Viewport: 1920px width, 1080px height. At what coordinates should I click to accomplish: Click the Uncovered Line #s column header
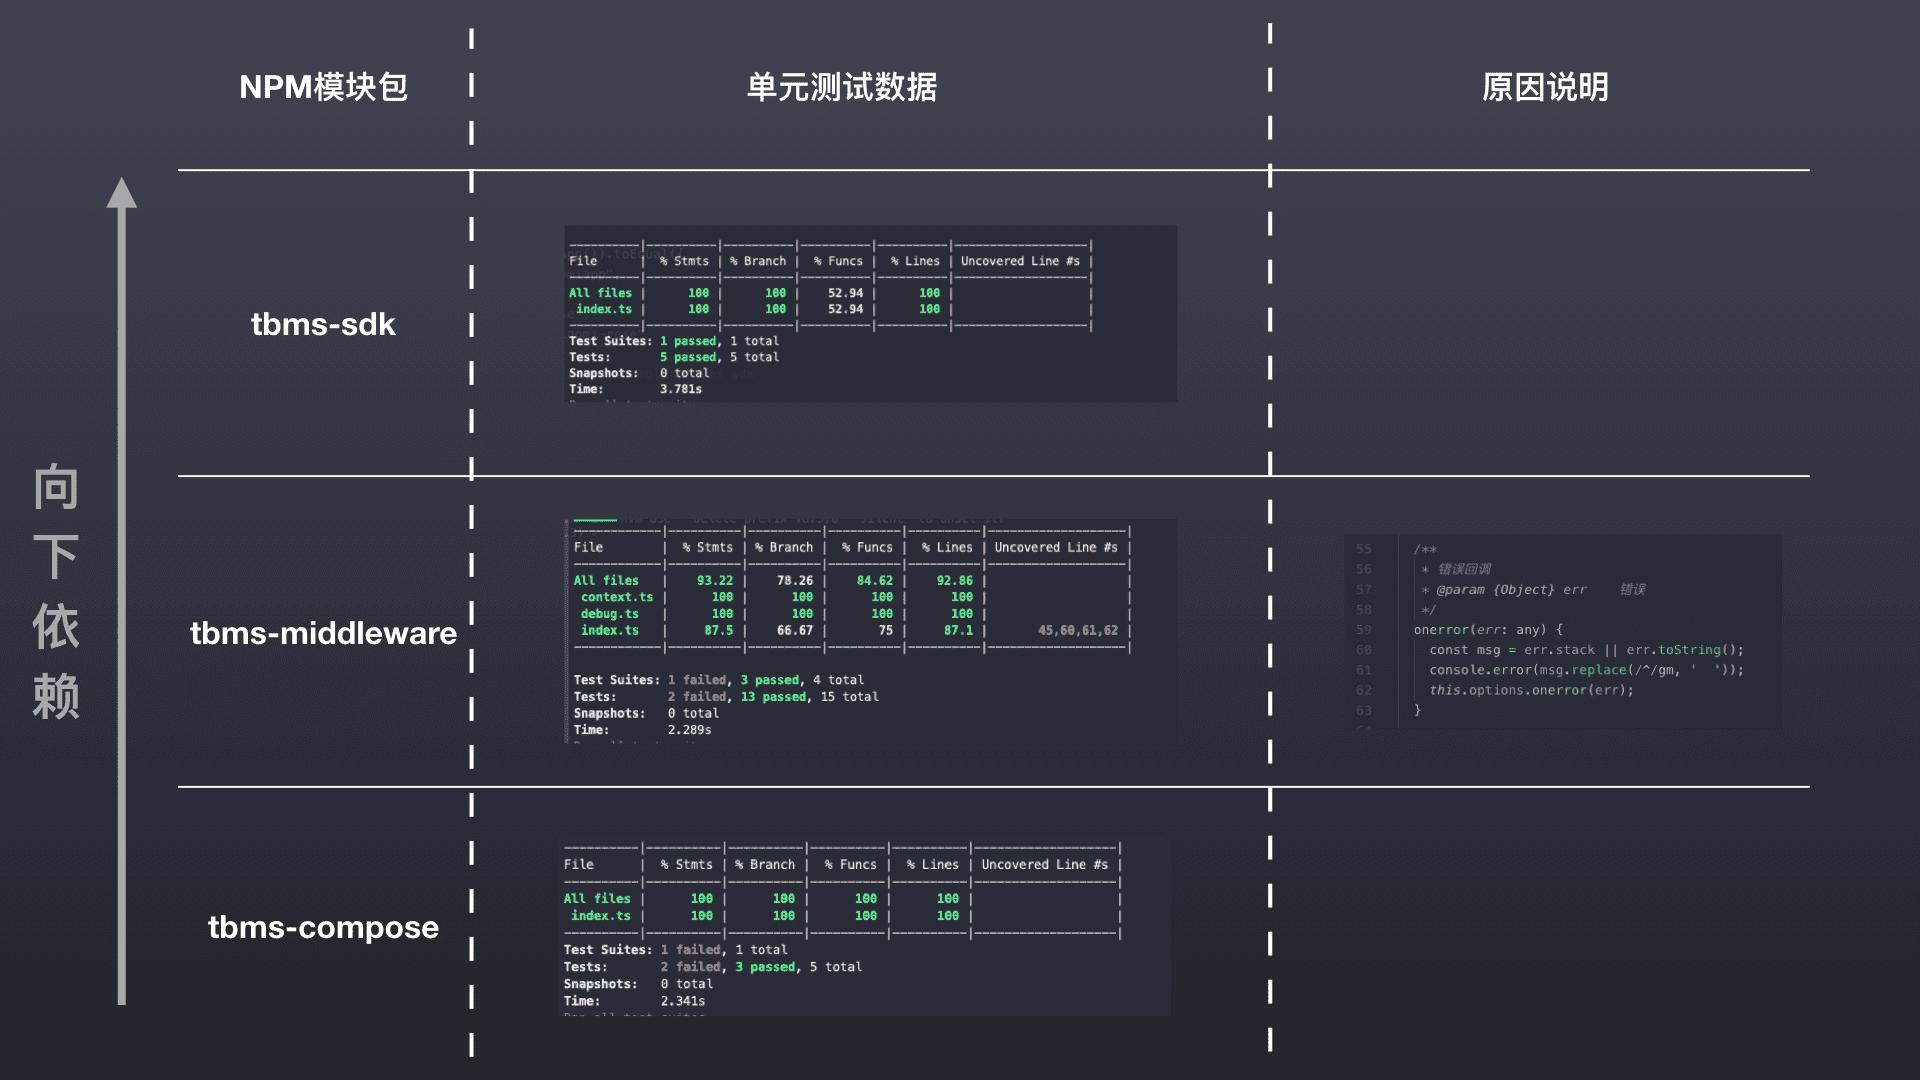click(1020, 261)
